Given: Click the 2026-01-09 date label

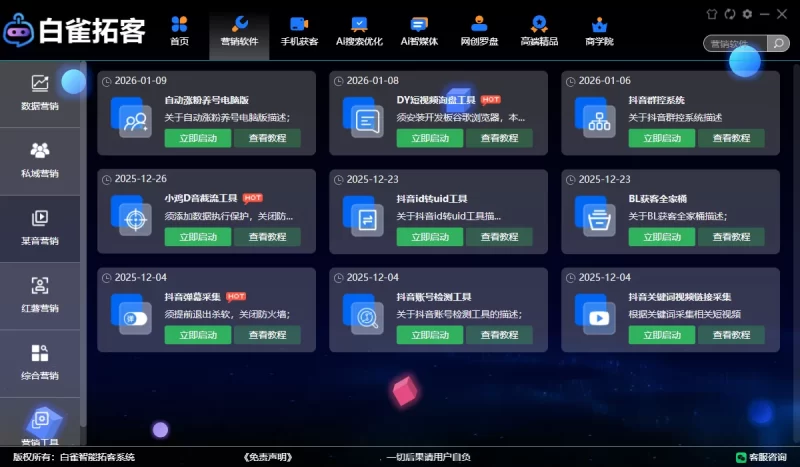Looking at the screenshot, I should tap(140, 81).
